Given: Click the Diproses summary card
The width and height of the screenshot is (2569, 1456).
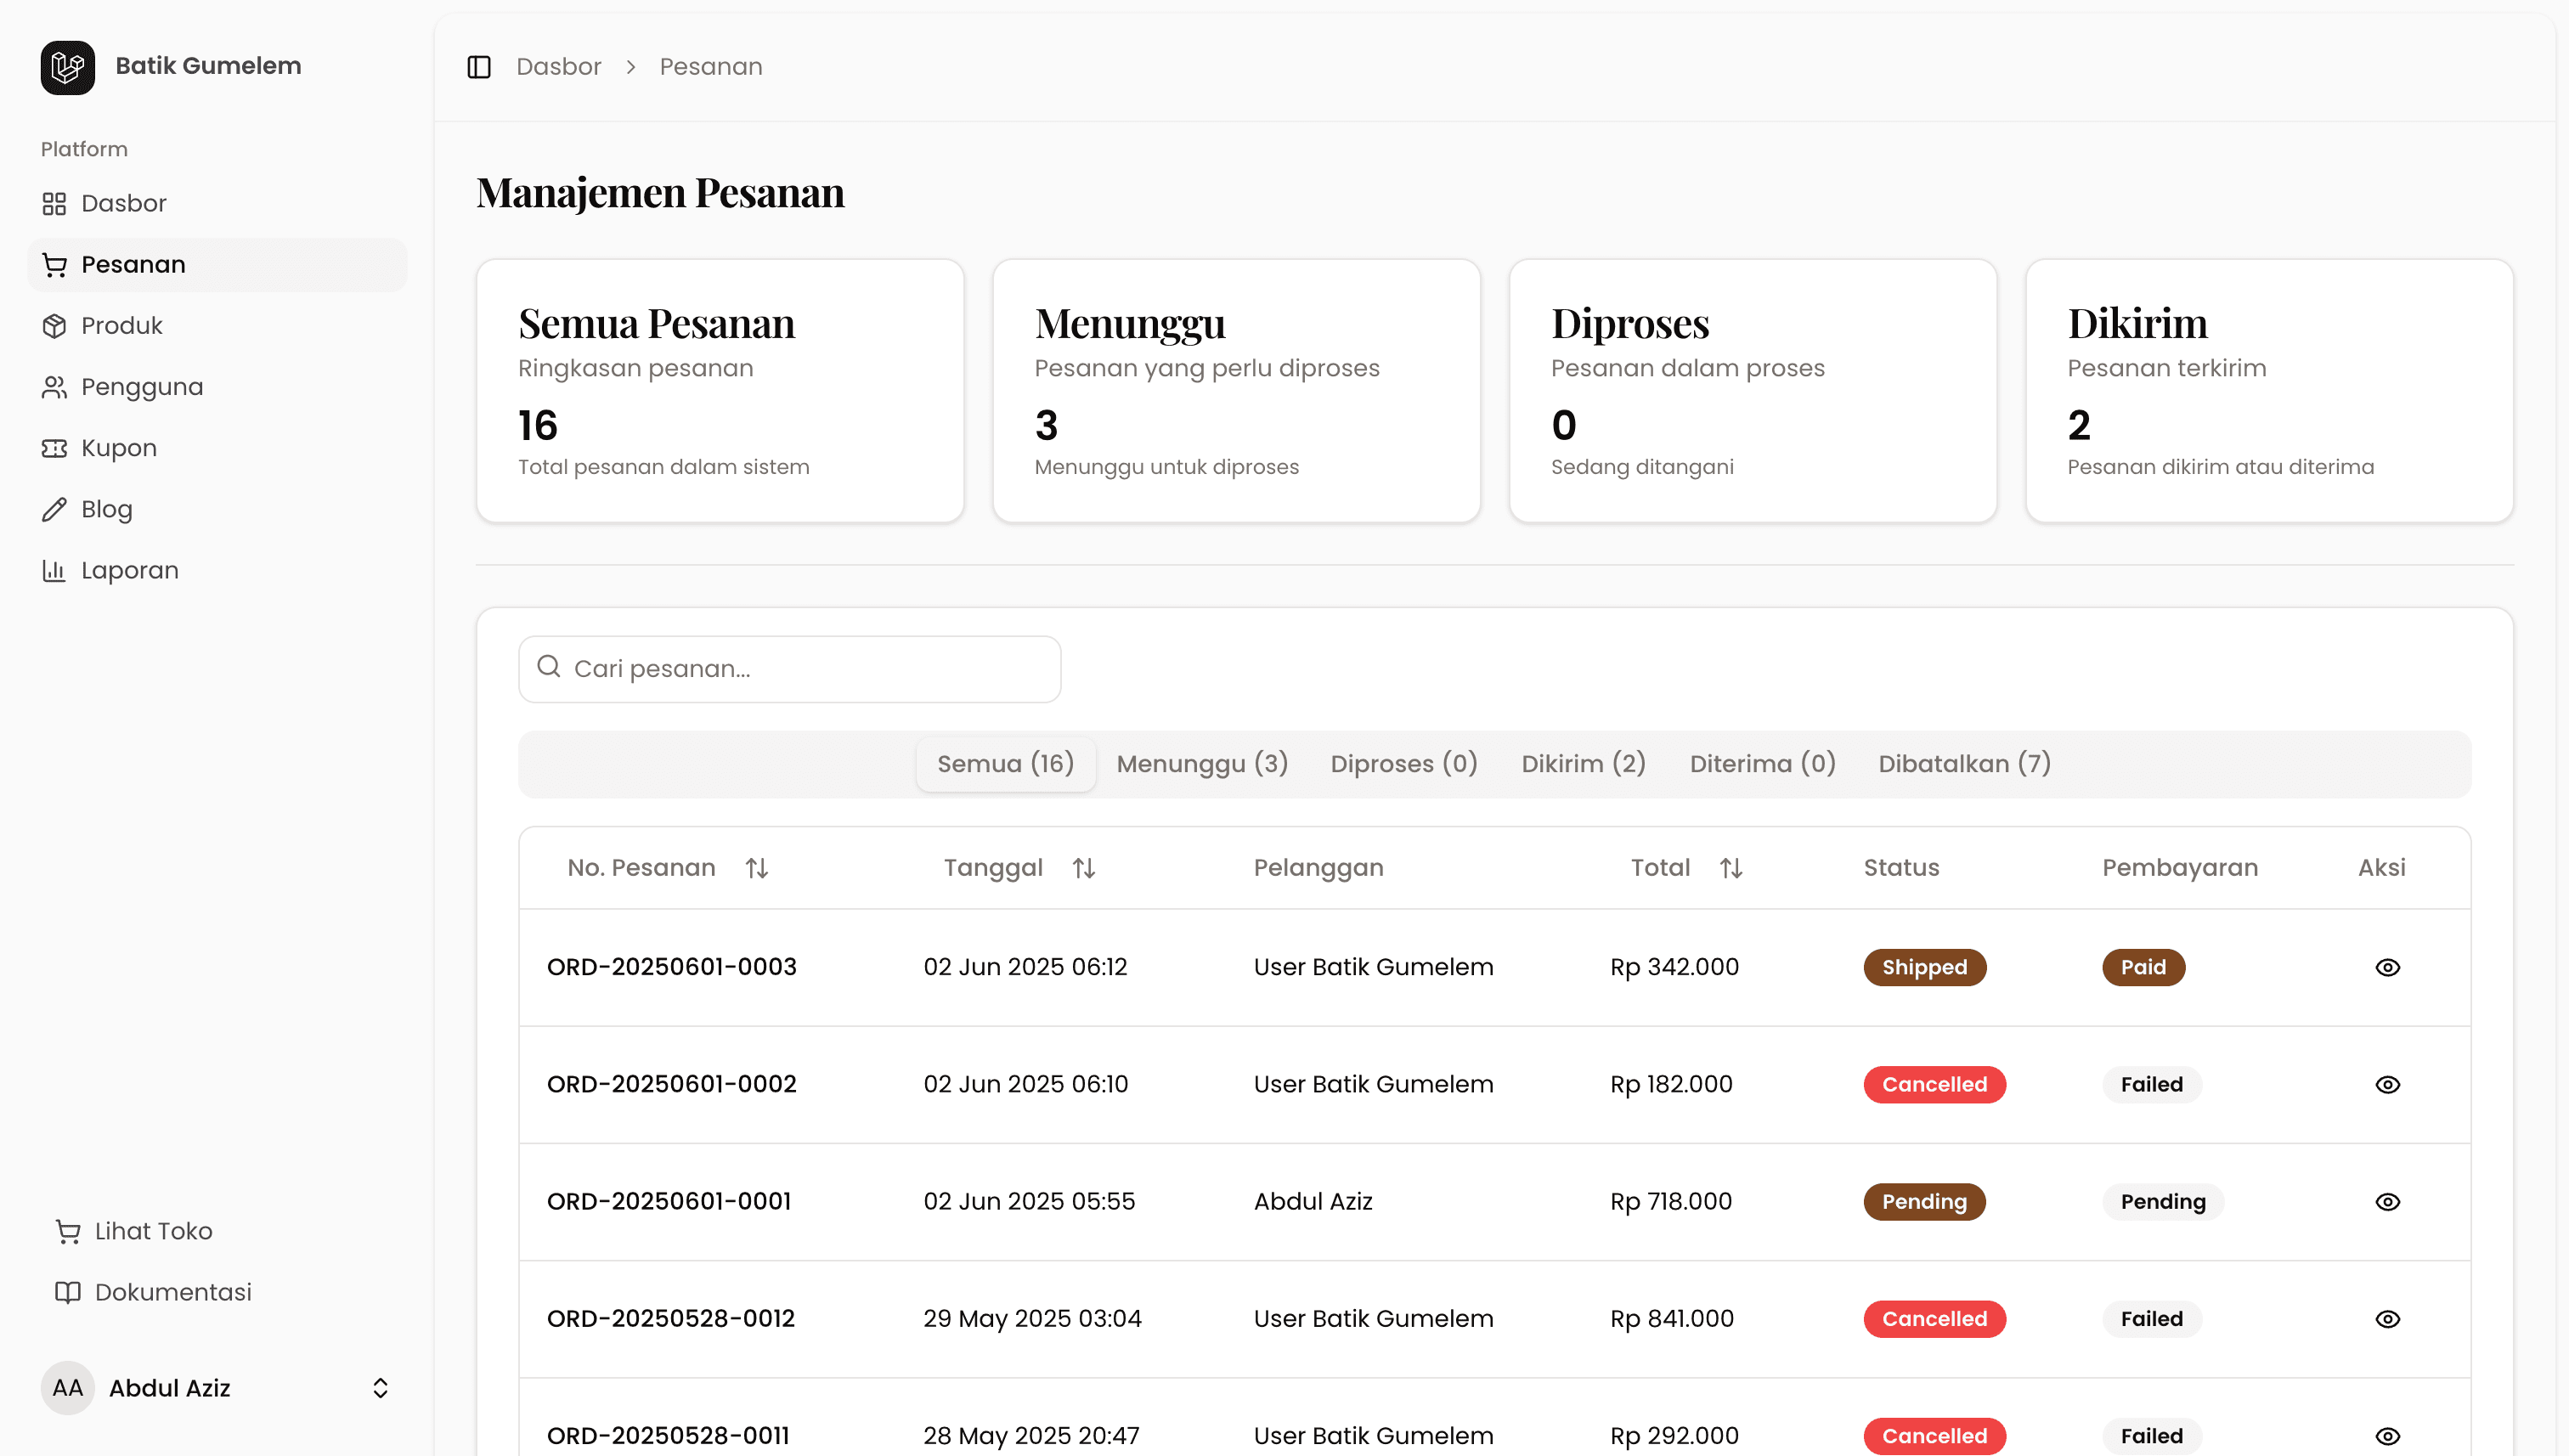Looking at the screenshot, I should pos(1753,391).
